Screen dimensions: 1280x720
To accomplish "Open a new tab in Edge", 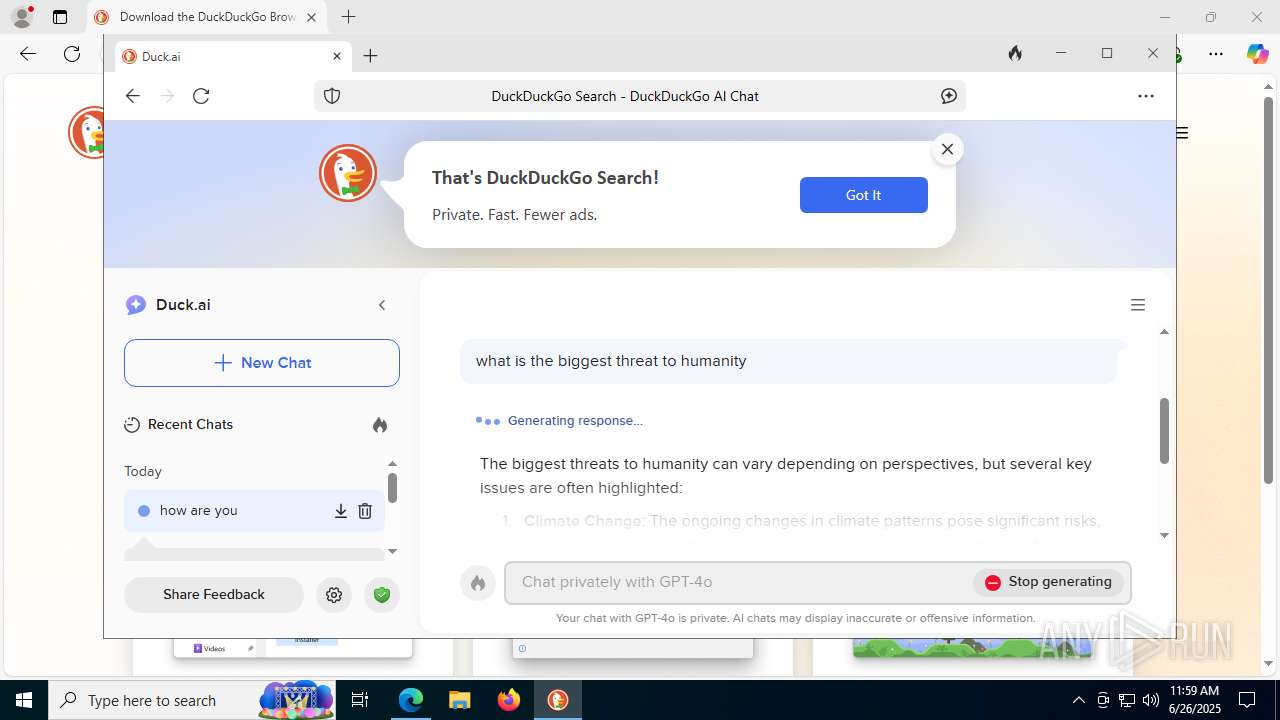I will tap(348, 17).
